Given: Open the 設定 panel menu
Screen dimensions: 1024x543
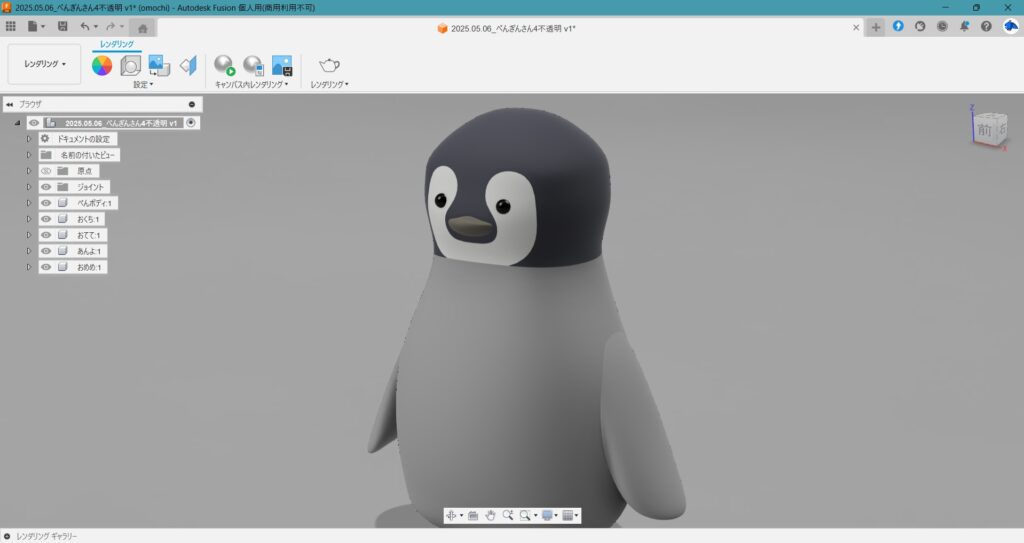Looking at the screenshot, I should pyautogui.click(x=143, y=85).
